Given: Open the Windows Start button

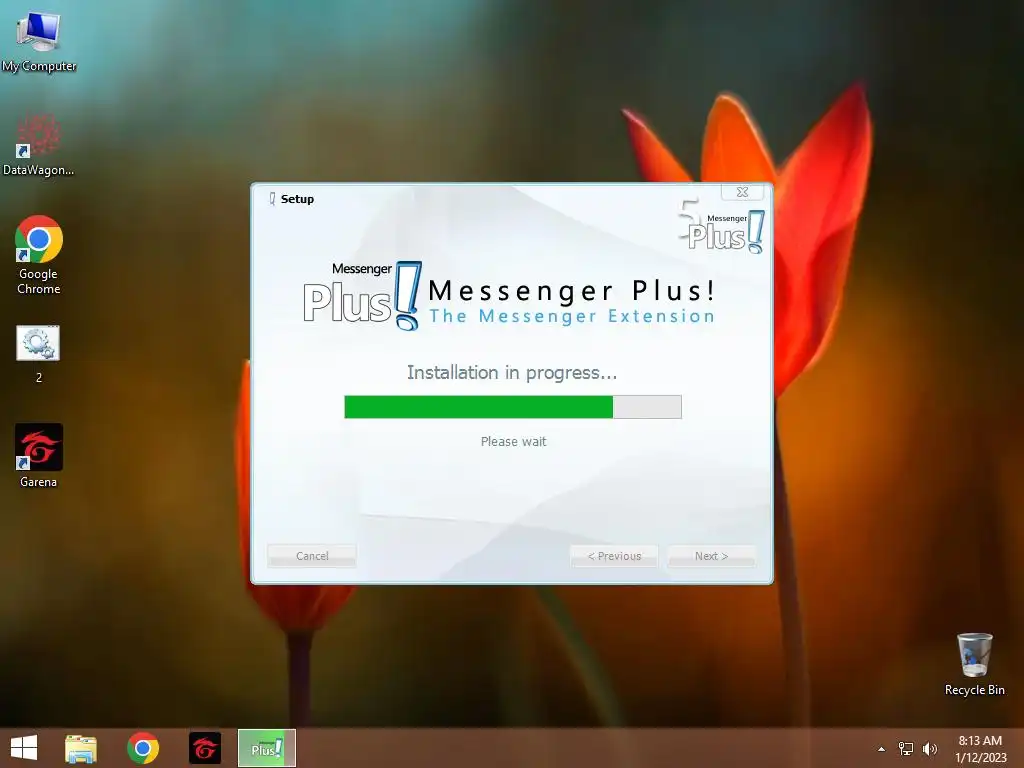Looking at the screenshot, I should coord(24,748).
